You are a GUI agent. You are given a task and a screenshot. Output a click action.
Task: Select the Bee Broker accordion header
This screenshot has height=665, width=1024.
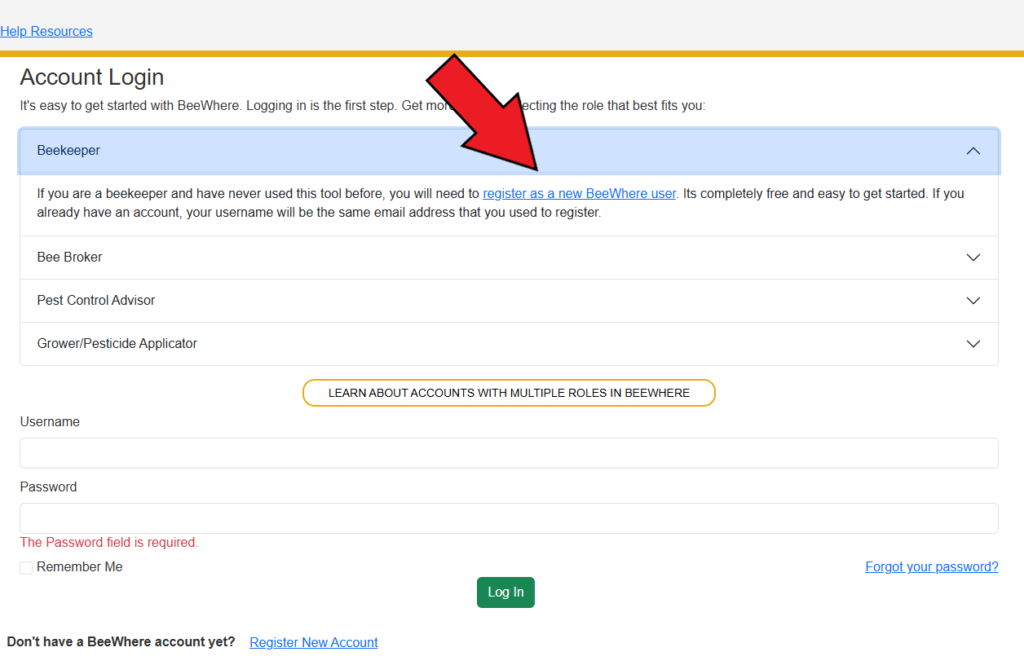(x=68, y=257)
